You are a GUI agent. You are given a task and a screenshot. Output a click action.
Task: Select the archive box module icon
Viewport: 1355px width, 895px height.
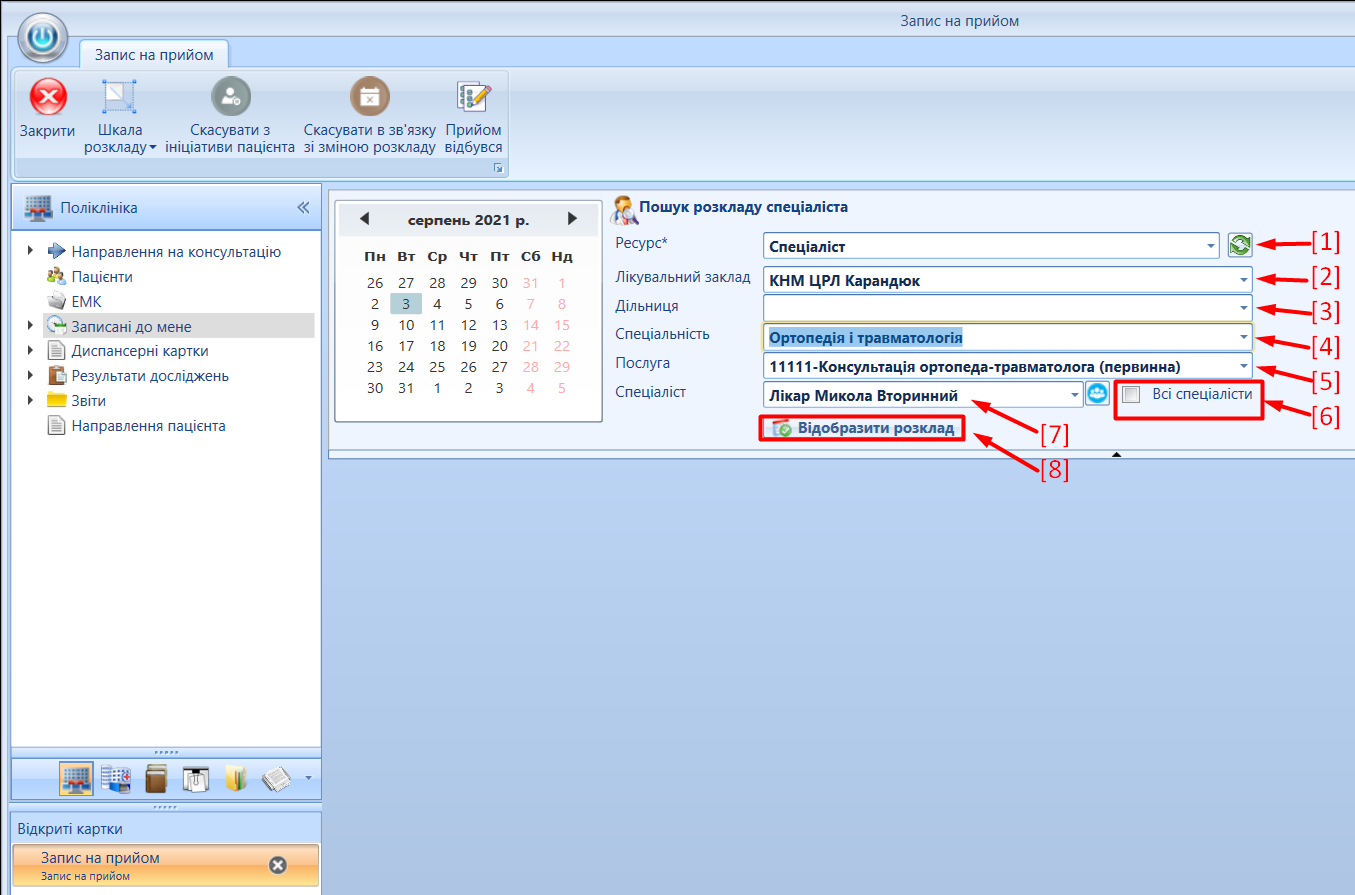[x=195, y=778]
